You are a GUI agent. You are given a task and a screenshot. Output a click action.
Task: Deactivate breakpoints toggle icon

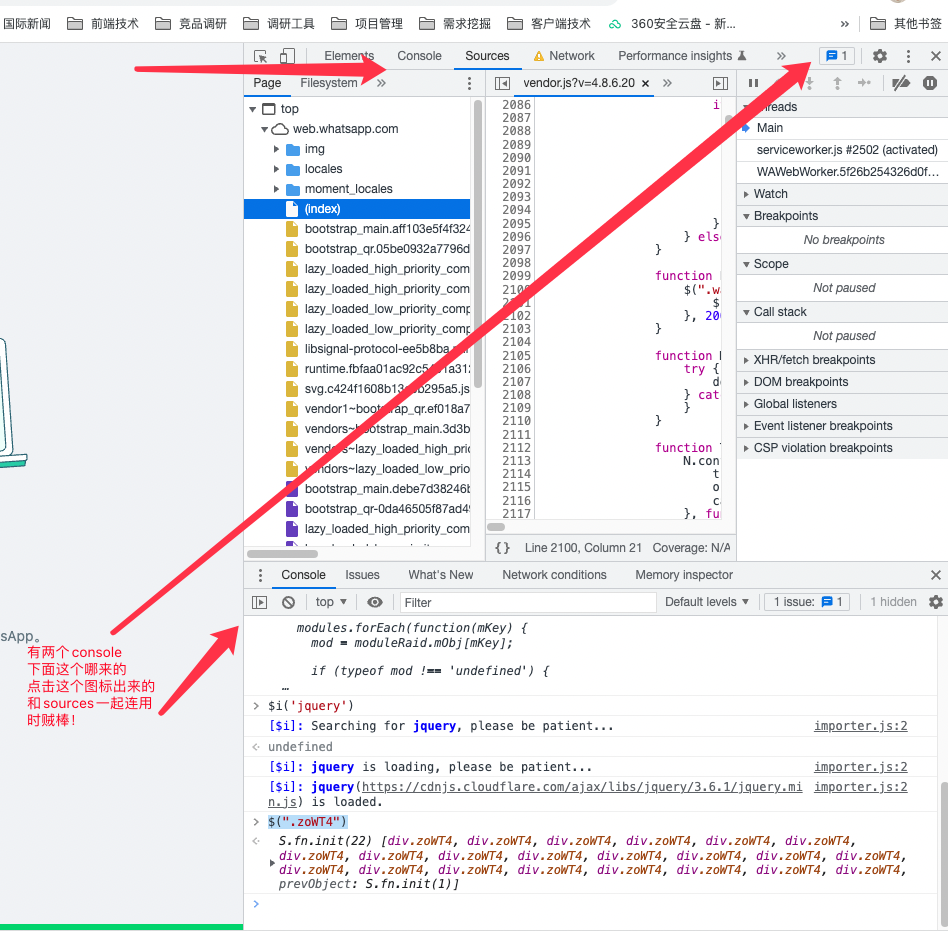901,83
